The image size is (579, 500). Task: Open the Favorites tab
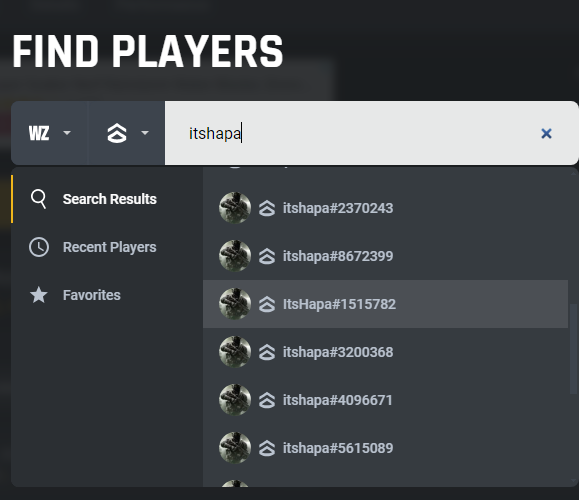click(x=107, y=295)
